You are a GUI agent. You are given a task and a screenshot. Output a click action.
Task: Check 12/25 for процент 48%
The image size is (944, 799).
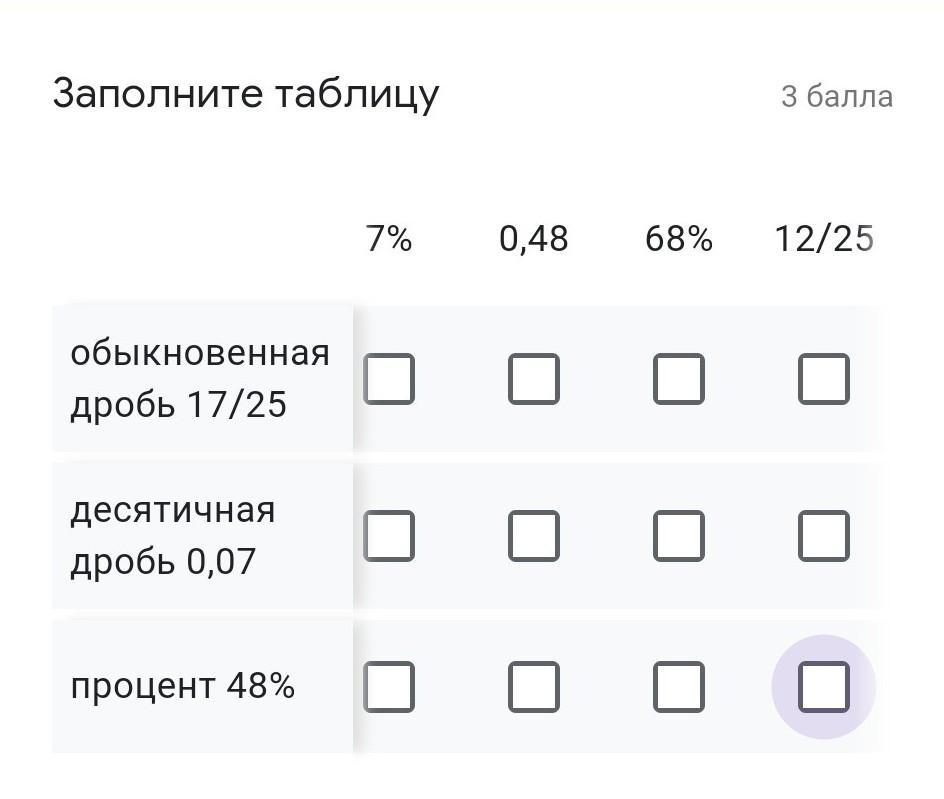pyautogui.click(x=824, y=687)
